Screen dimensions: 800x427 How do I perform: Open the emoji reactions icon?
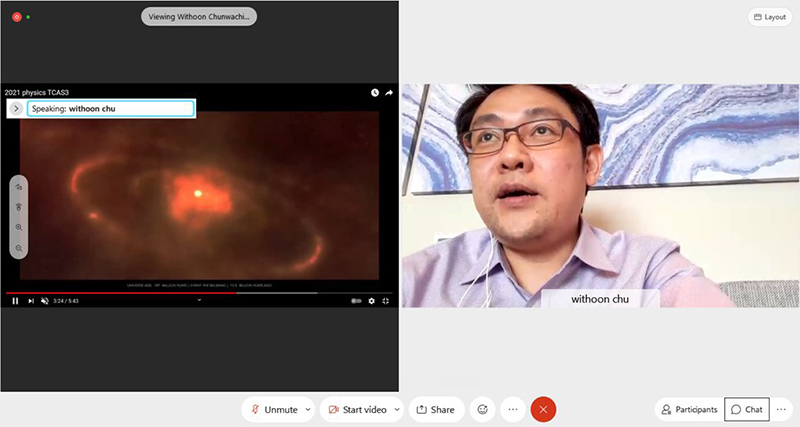(x=483, y=409)
